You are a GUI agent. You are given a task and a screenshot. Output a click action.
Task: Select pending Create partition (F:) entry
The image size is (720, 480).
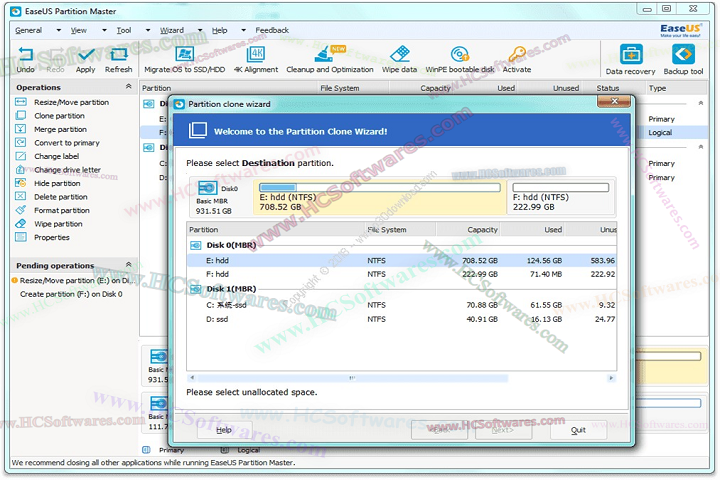pyautogui.click(x=71, y=294)
